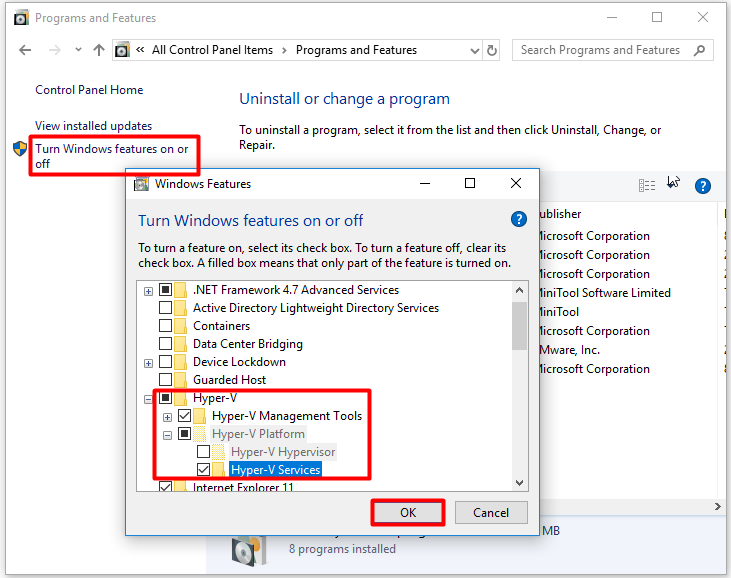Collapse Hyper-V Platform node
The width and height of the screenshot is (731, 578).
click(167, 435)
